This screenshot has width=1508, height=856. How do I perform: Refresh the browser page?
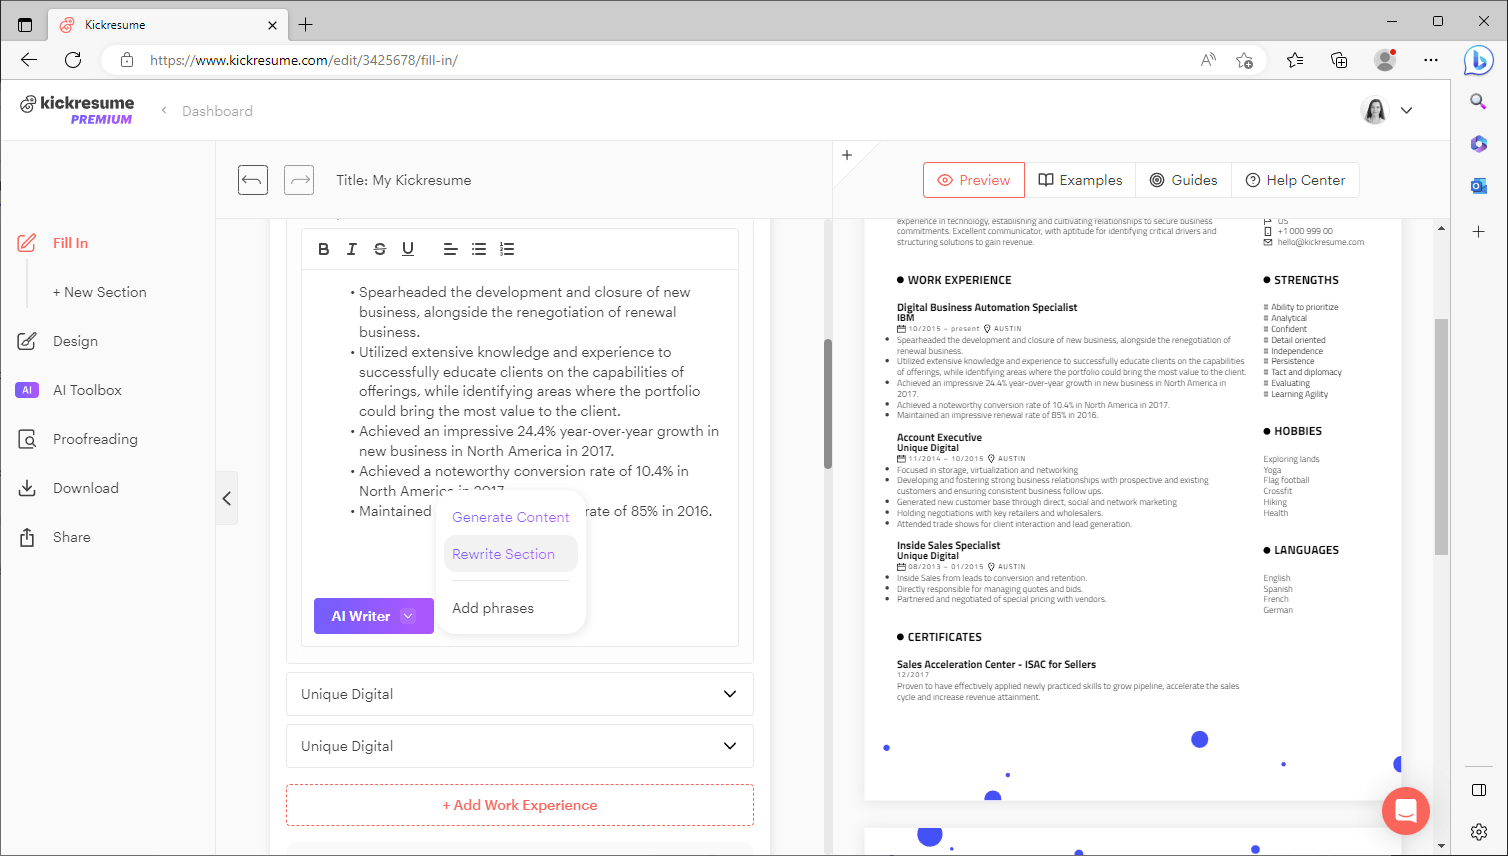click(x=73, y=60)
